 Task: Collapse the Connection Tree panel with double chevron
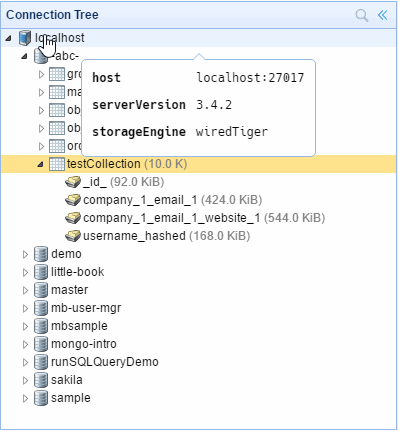pos(383,15)
